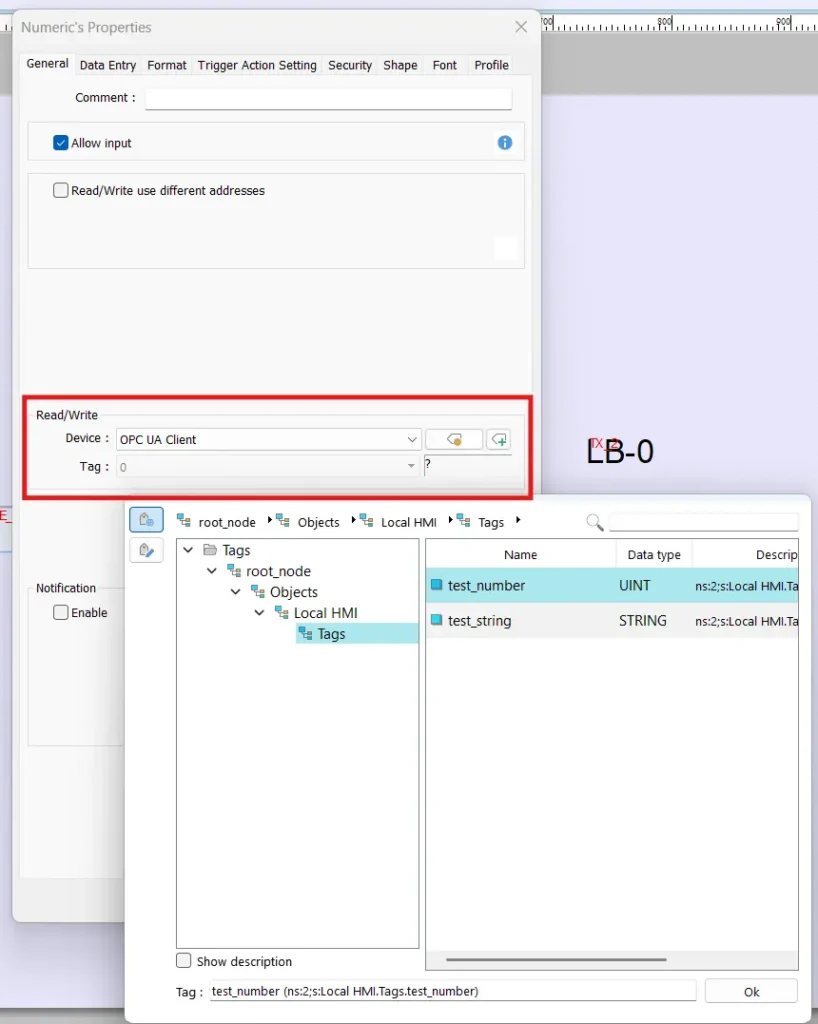Check the Show description checkbox

(183, 961)
